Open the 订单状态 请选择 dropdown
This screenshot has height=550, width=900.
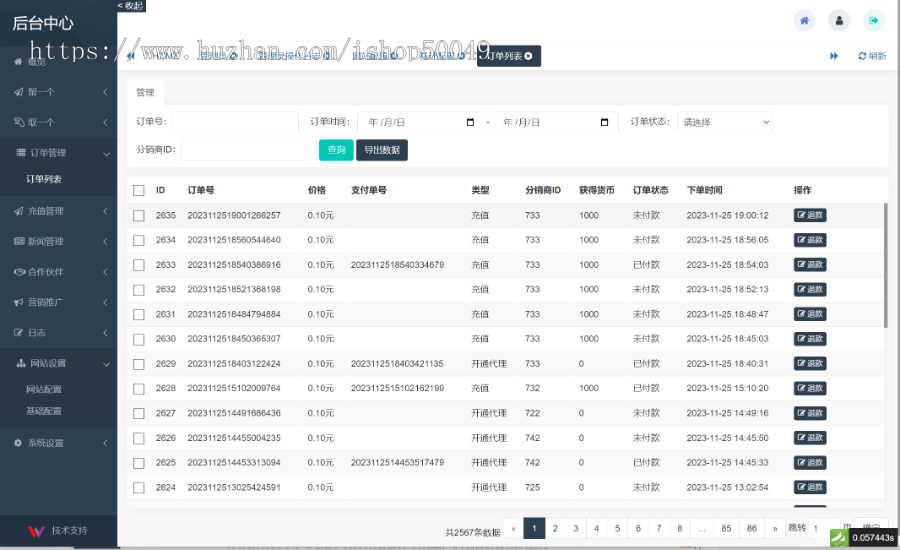pos(724,122)
